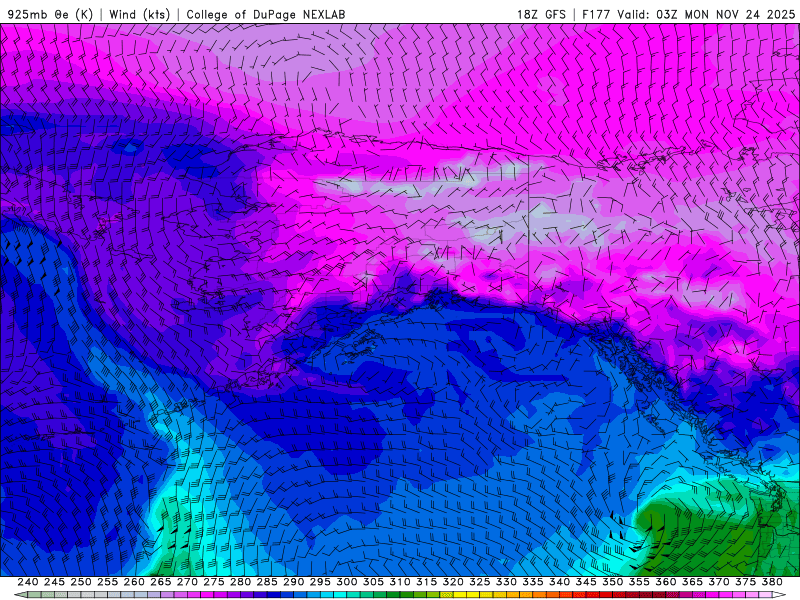Click the 360 value on the legend
The height and width of the screenshot is (600, 800).
pyautogui.click(x=666, y=582)
